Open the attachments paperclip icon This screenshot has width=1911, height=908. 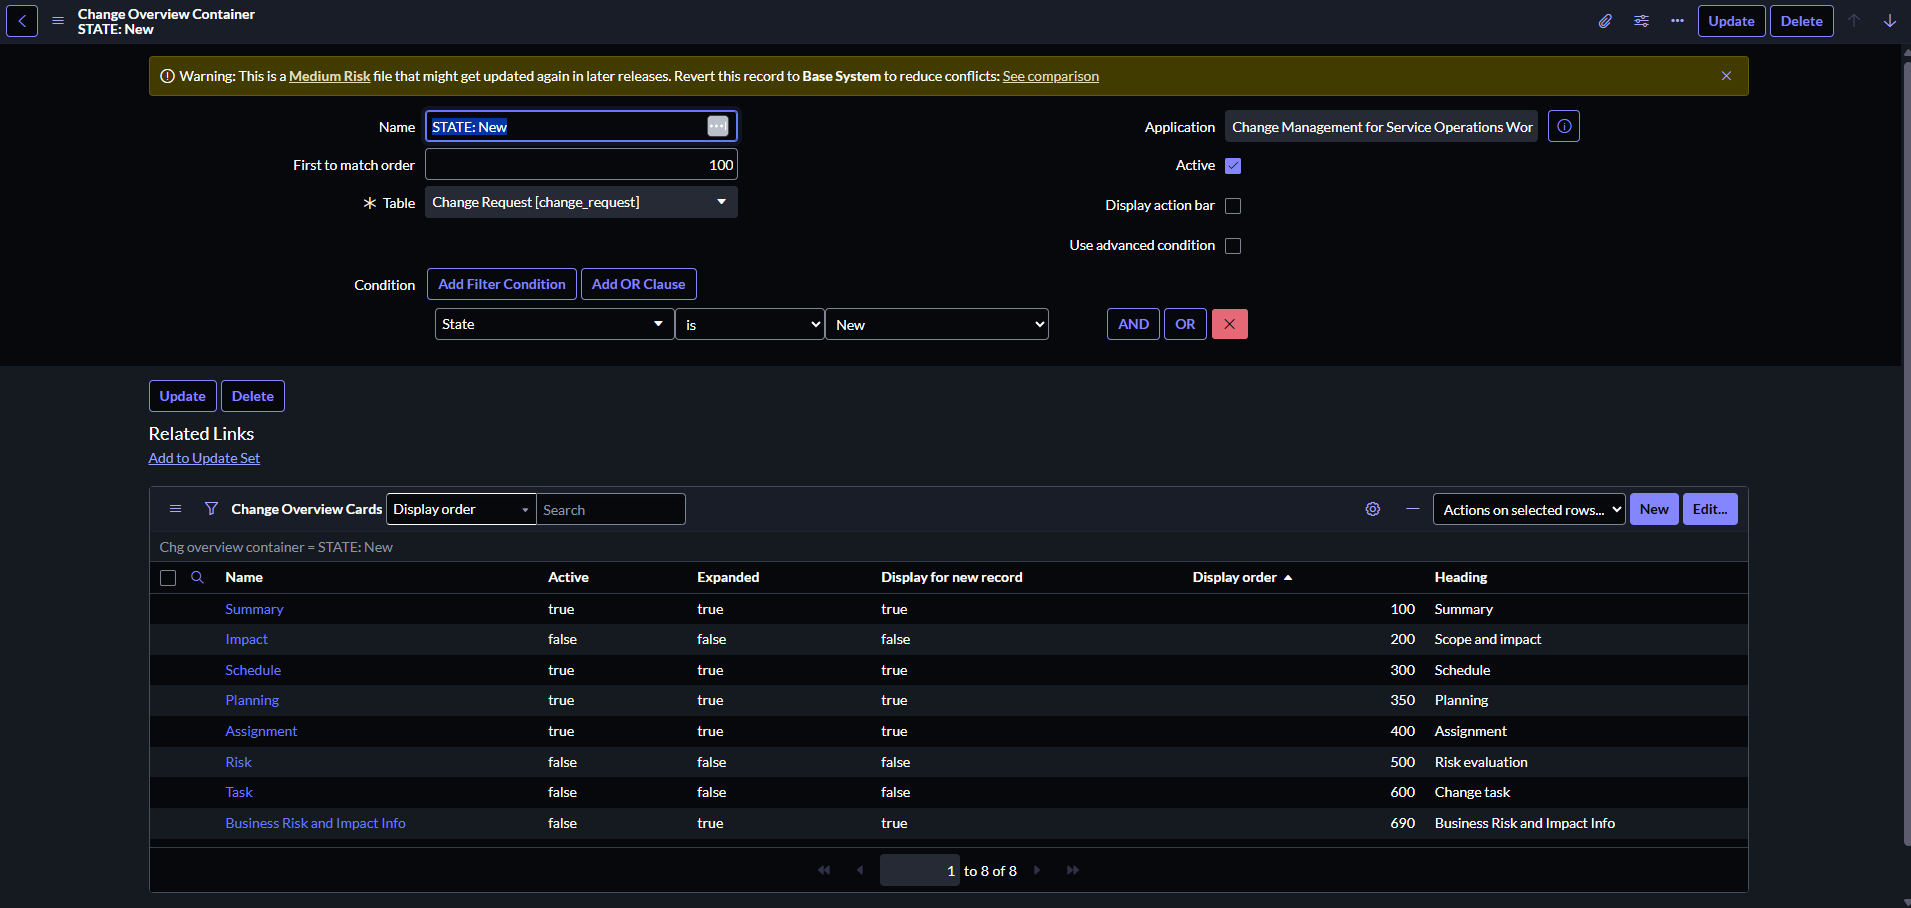(1605, 21)
